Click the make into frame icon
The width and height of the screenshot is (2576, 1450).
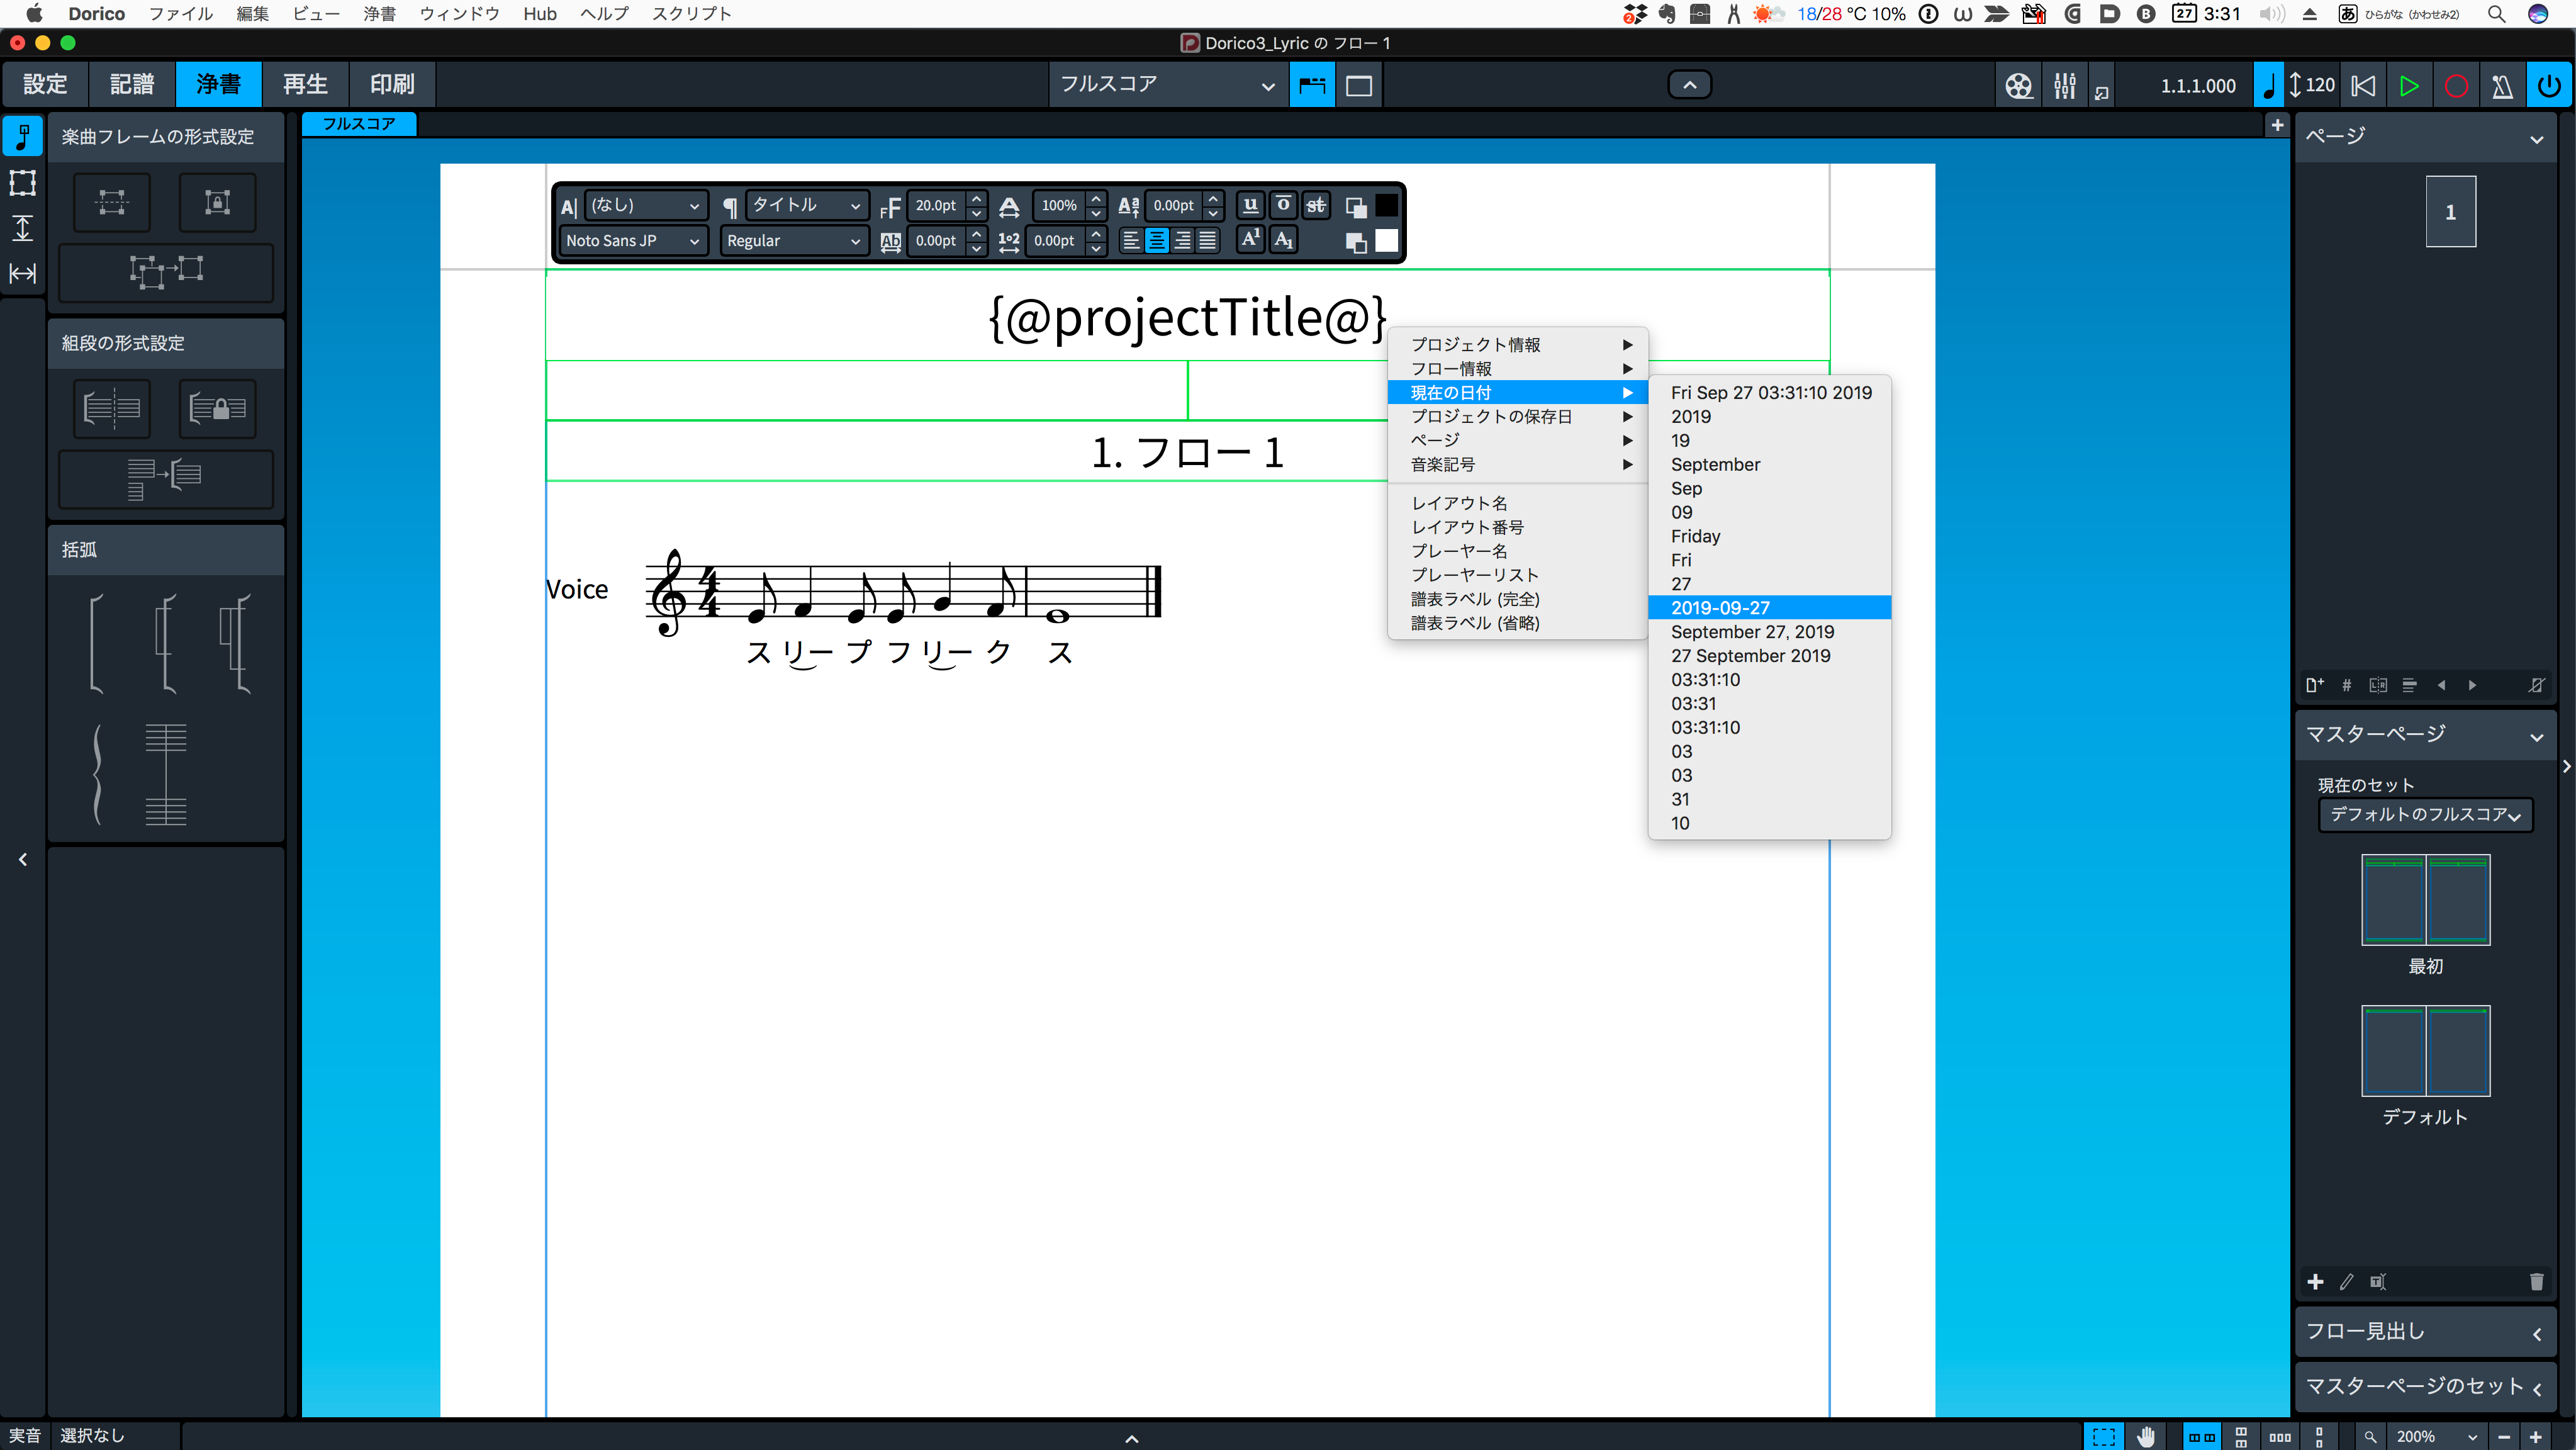[x=166, y=272]
